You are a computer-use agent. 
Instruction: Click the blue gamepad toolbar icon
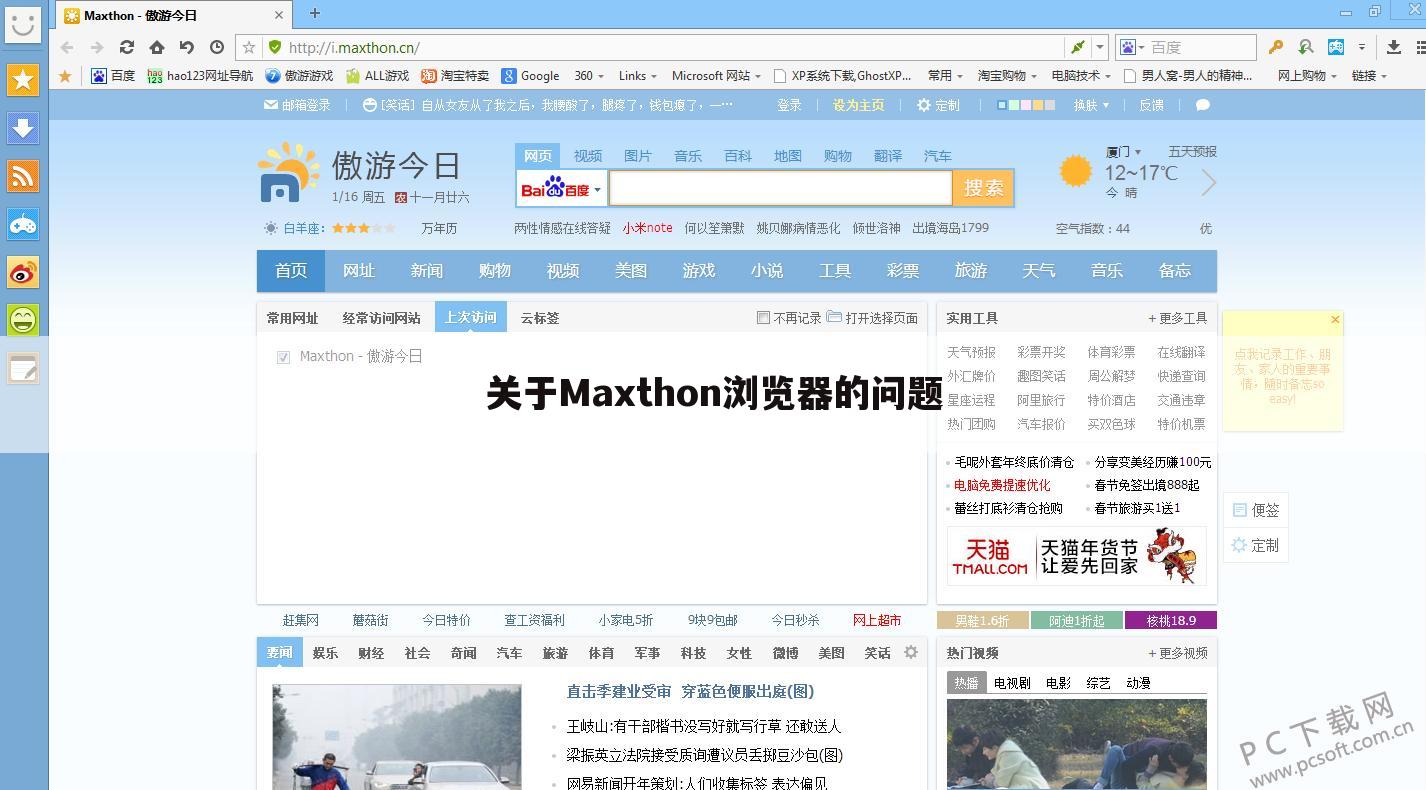point(1336,47)
